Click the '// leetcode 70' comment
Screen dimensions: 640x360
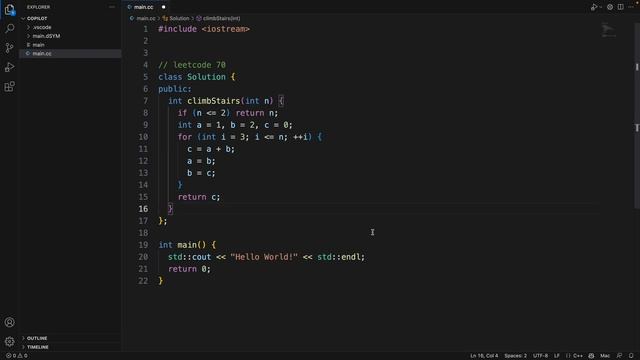[x=192, y=65]
